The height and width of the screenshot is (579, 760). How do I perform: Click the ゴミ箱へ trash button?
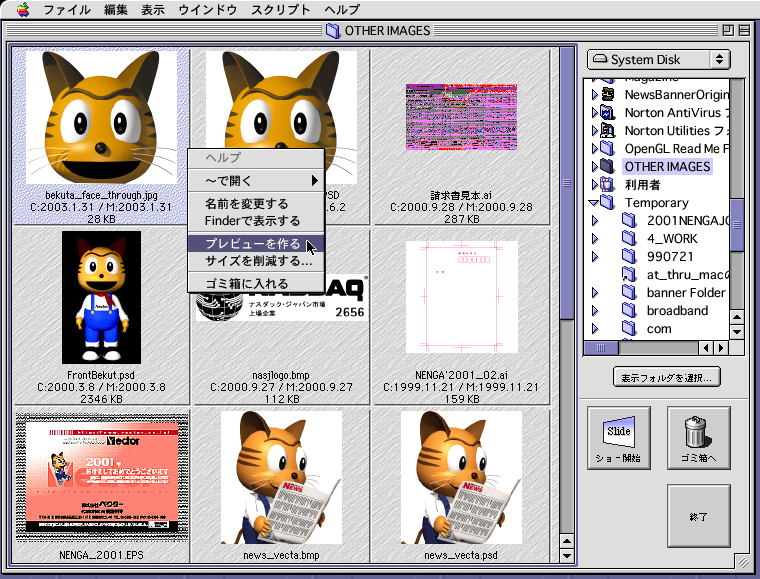698,438
